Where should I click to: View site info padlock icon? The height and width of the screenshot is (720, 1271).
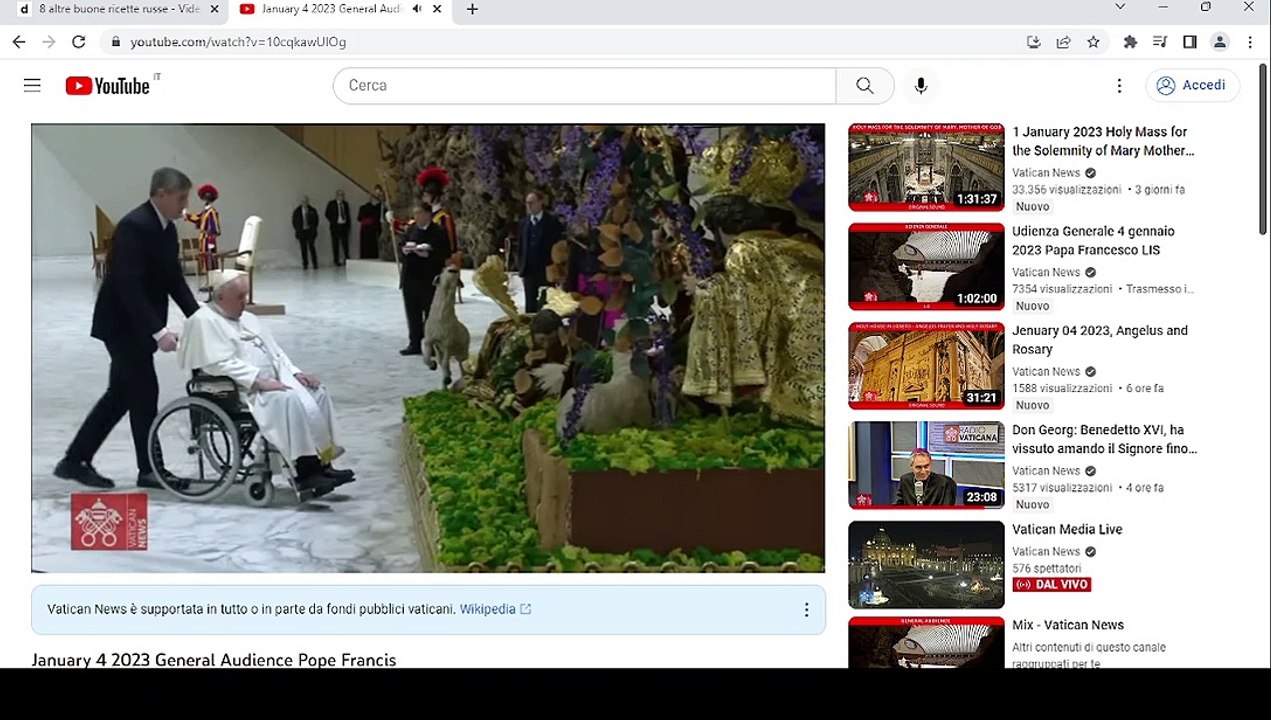(116, 42)
